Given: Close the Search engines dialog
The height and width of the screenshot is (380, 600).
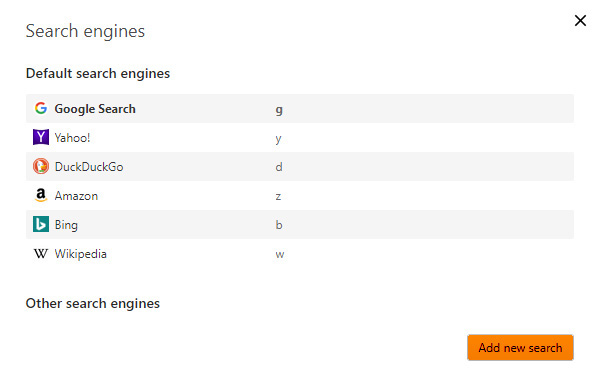Looking at the screenshot, I should click(x=580, y=20).
